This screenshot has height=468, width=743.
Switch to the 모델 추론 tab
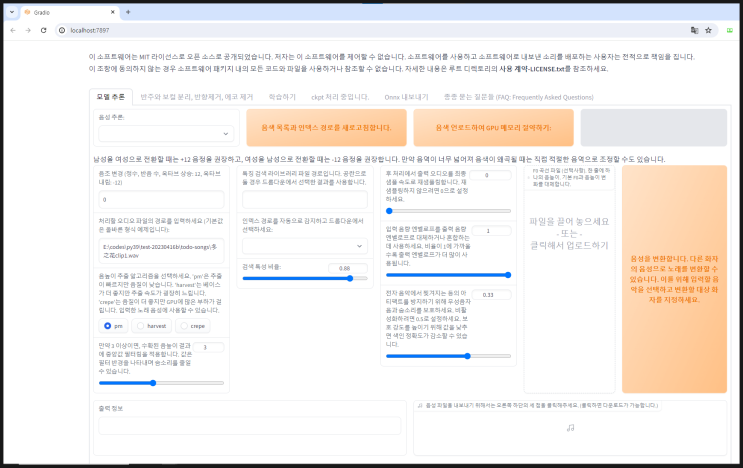pyautogui.click(x=111, y=97)
